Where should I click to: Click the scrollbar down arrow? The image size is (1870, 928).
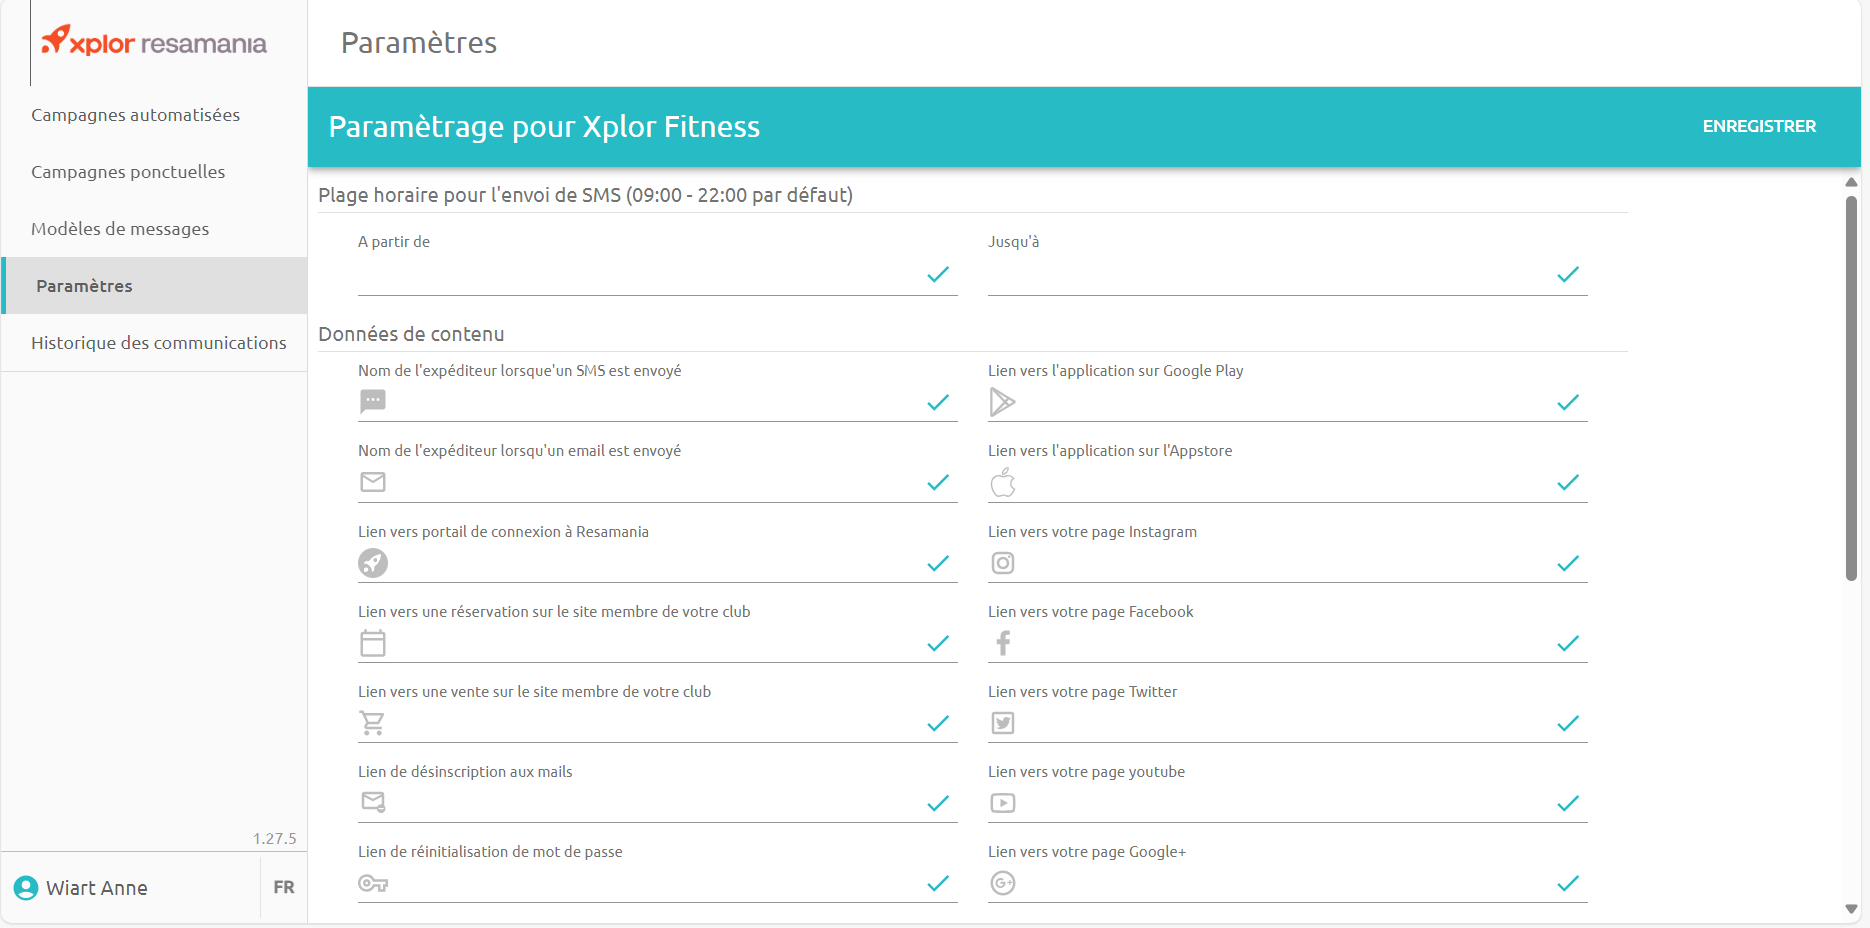tap(1851, 909)
